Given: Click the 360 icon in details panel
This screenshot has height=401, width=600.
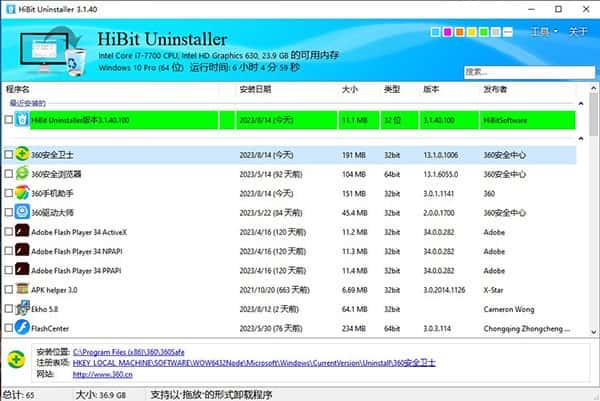Looking at the screenshot, I should (x=16, y=360).
